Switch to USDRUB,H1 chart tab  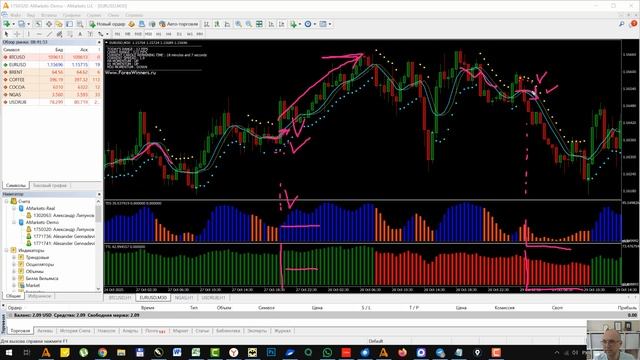pyautogui.click(x=213, y=298)
